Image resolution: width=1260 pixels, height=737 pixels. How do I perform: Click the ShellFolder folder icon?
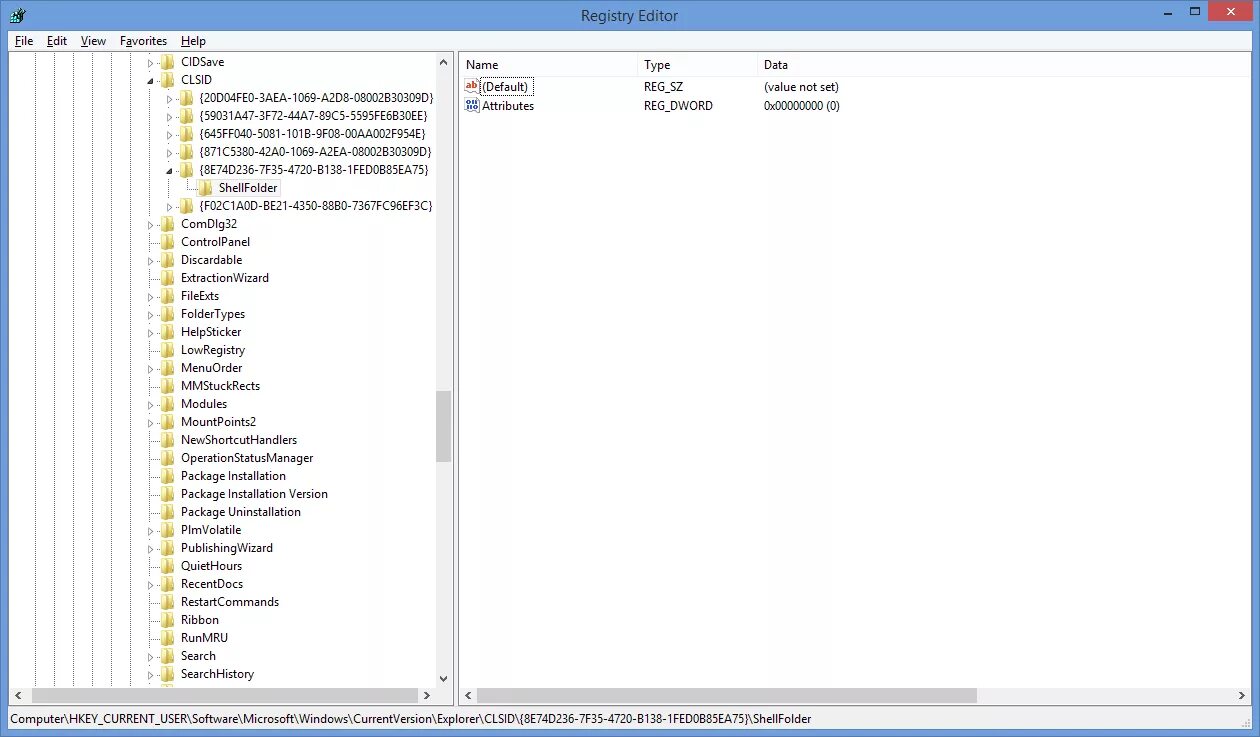pos(204,188)
